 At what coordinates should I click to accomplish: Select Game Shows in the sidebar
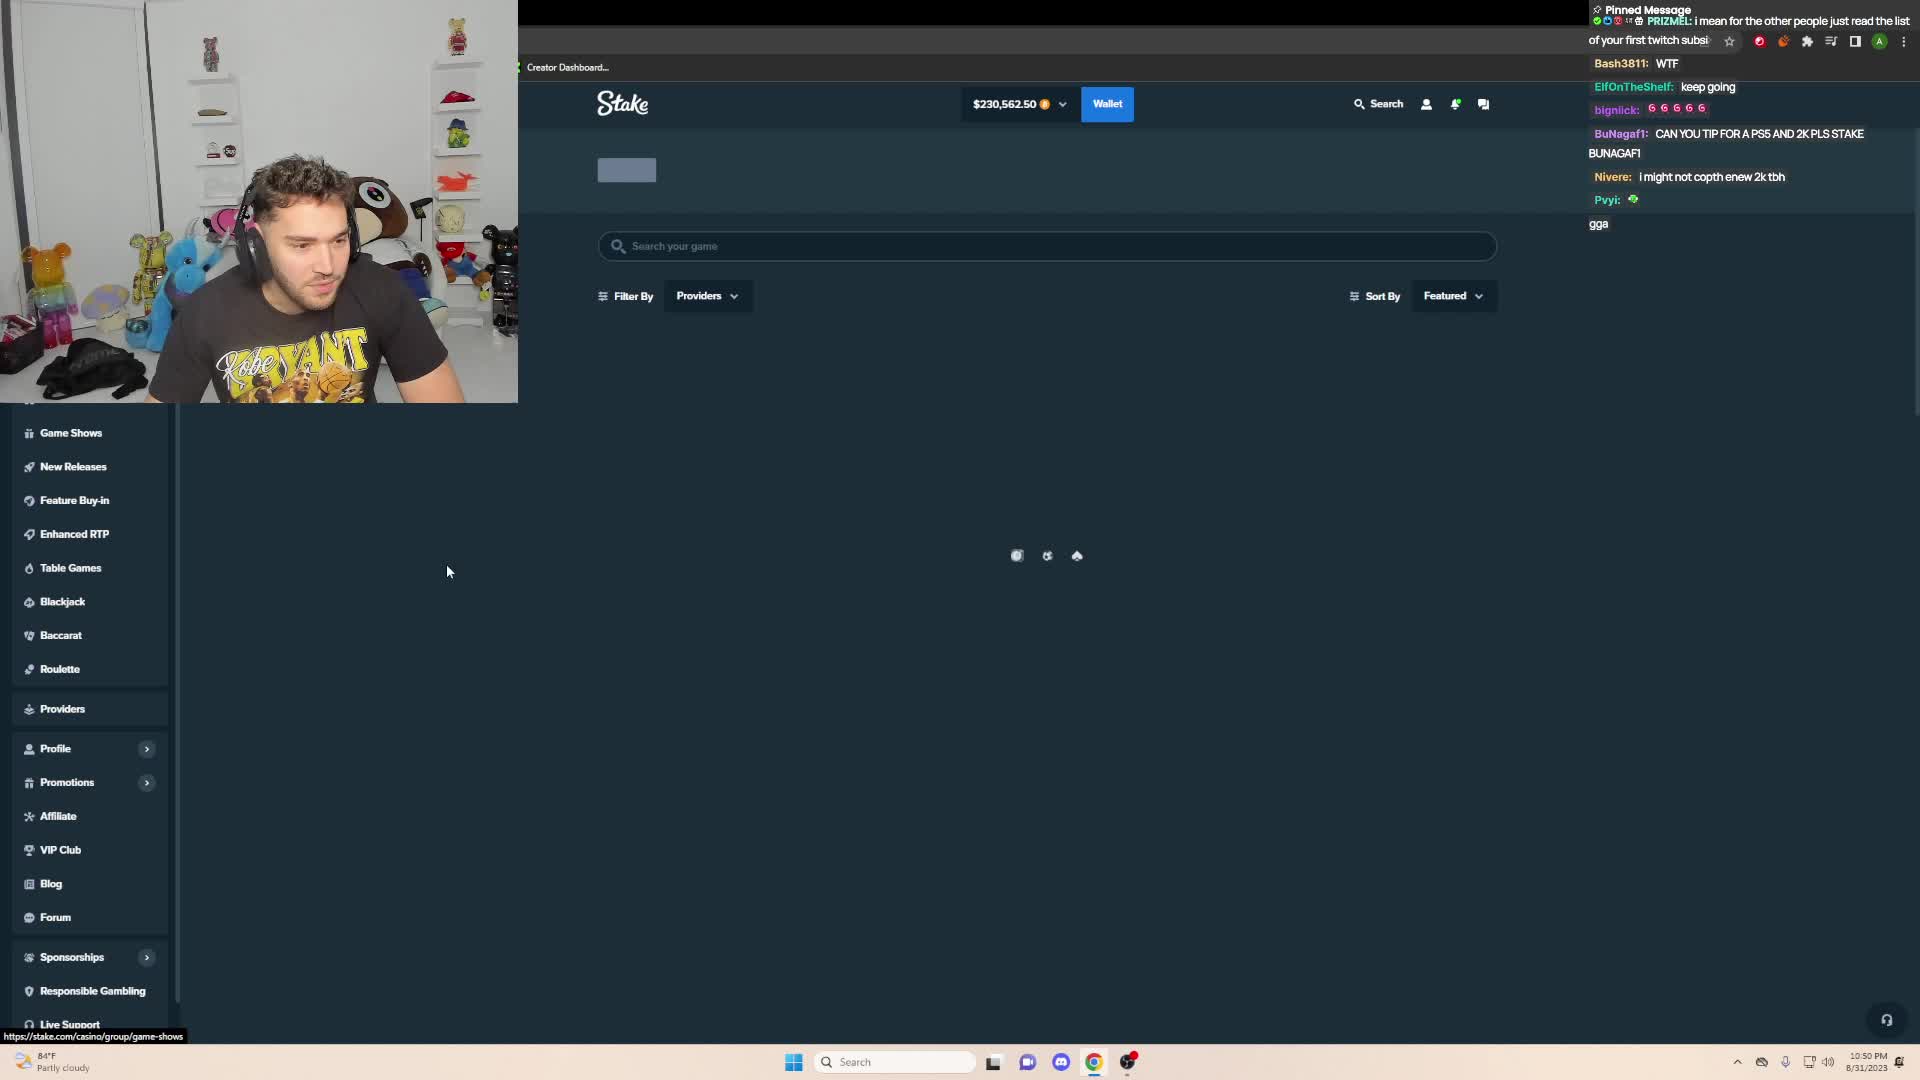pos(70,432)
